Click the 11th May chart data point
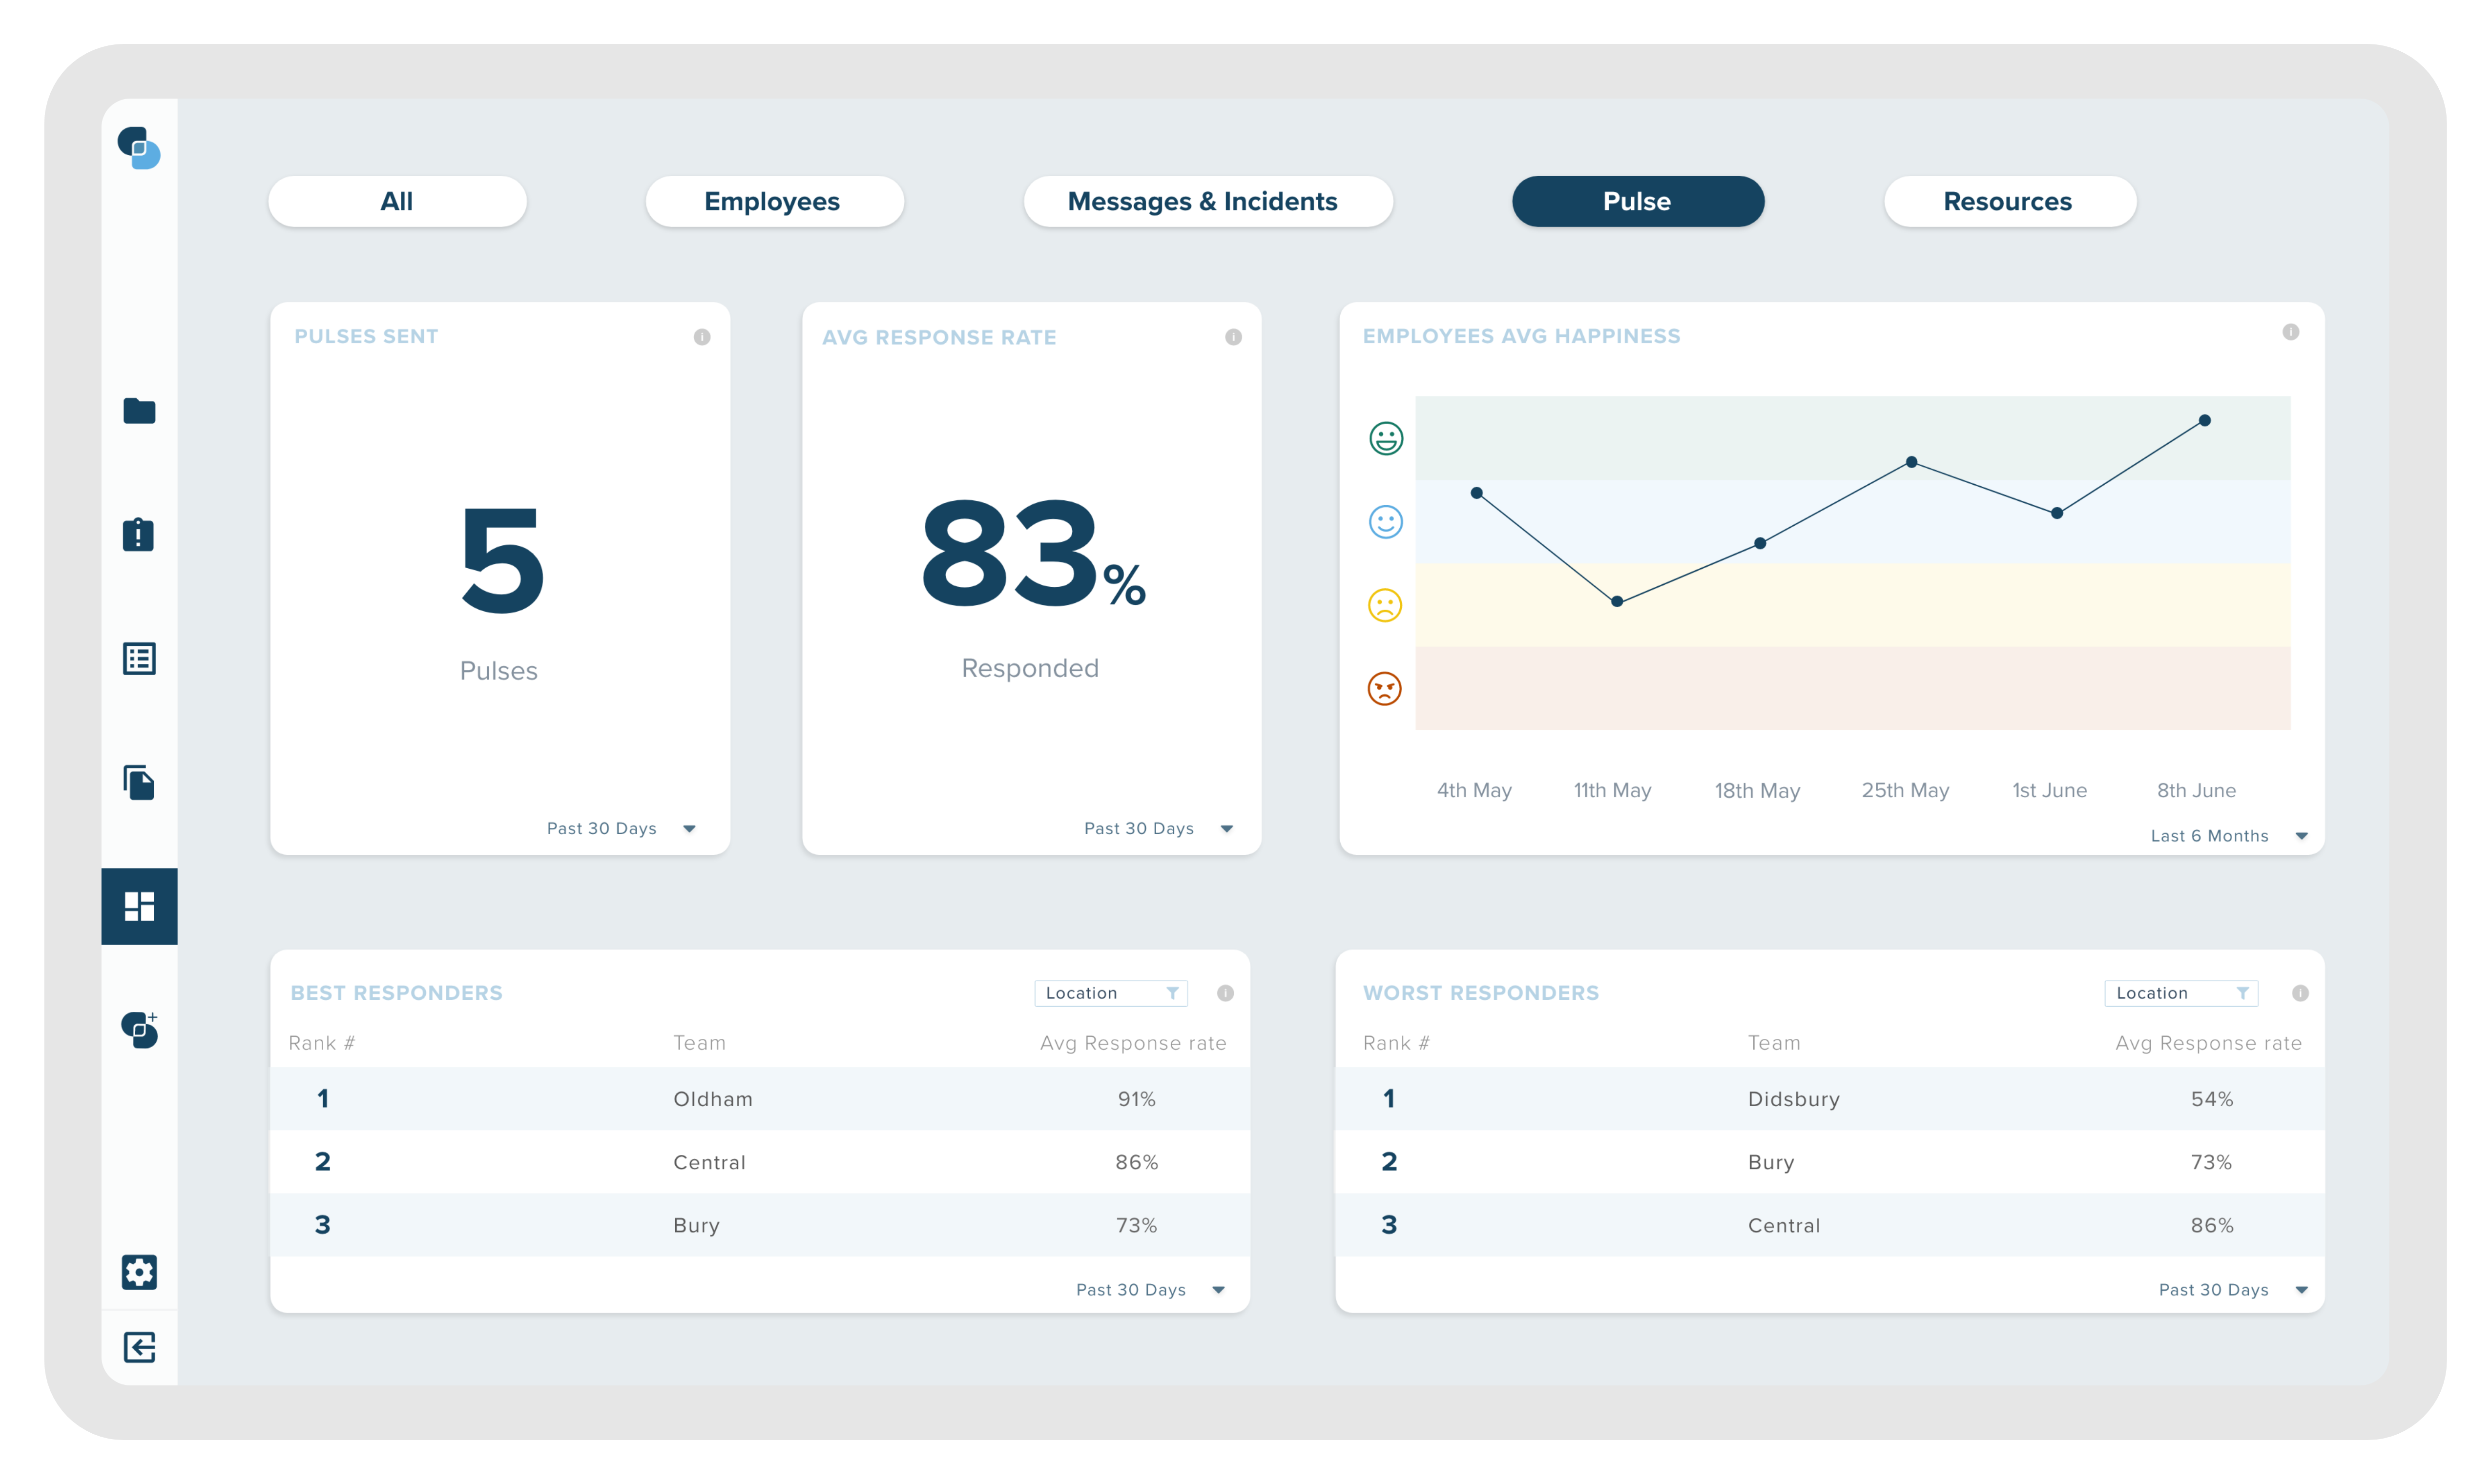 point(1616,601)
